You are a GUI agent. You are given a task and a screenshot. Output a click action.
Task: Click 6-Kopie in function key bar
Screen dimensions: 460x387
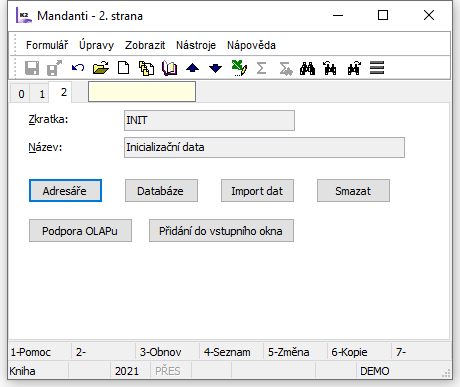click(x=349, y=352)
